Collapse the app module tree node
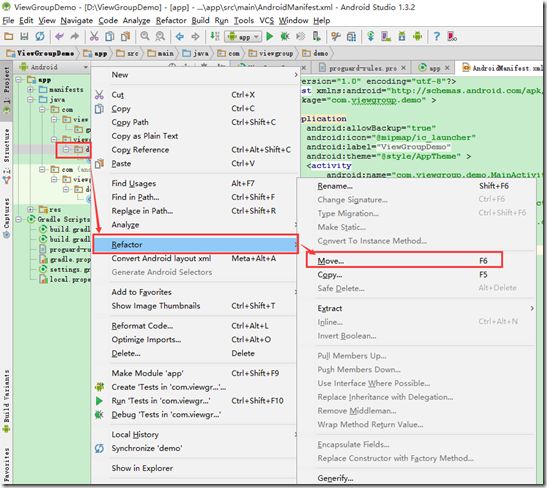The height and width of the screenshot is (488, 547). (x=20, y=80)
